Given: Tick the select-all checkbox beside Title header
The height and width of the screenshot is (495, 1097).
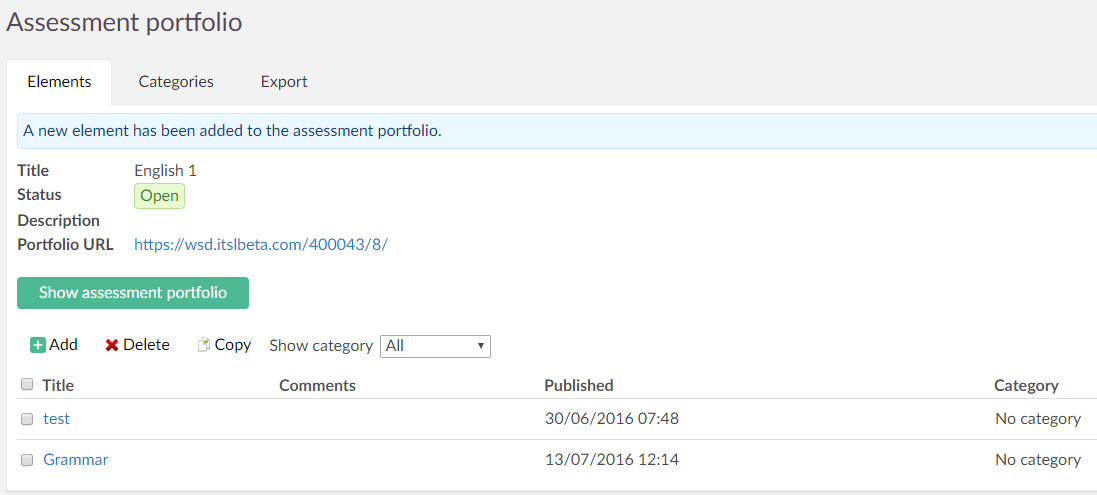Looking at the screenshot, I should click(x=27, y=385).
